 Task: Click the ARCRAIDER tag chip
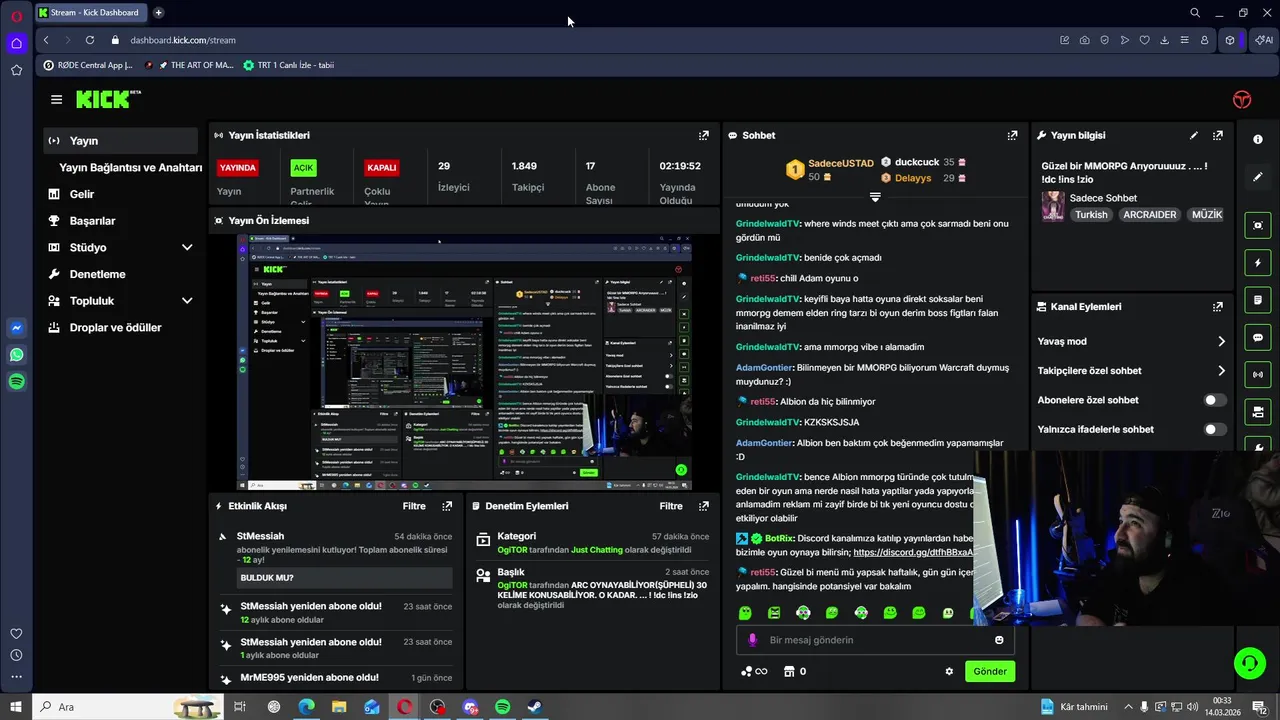1149,215
